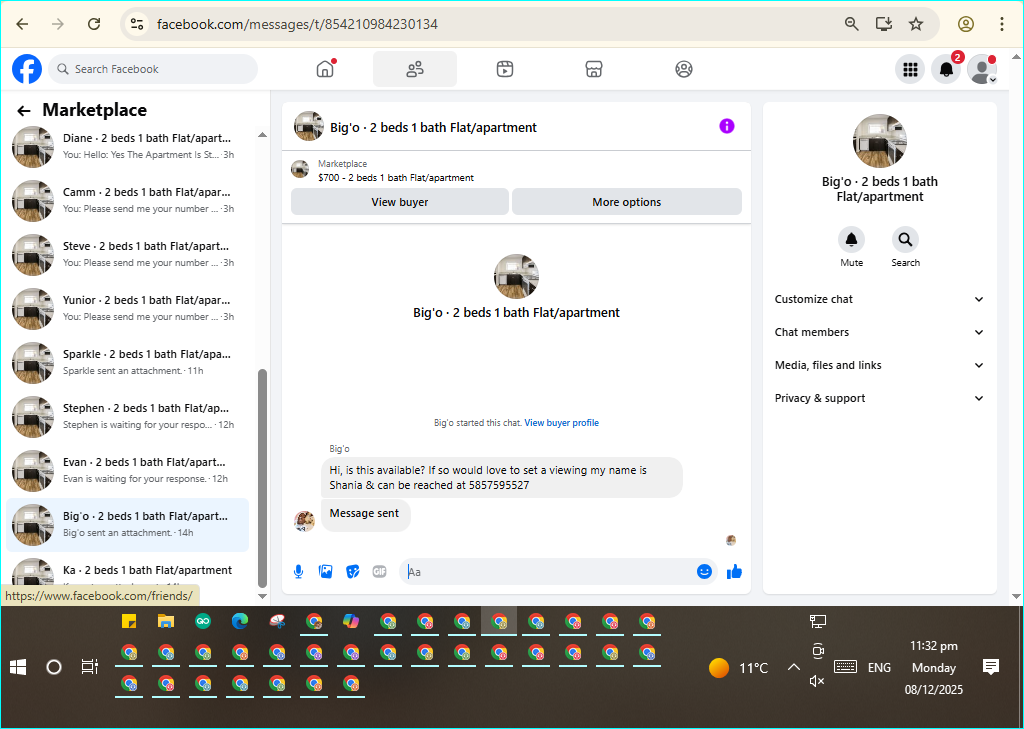Open the browser zoom magnifier icon

(852, 24)
